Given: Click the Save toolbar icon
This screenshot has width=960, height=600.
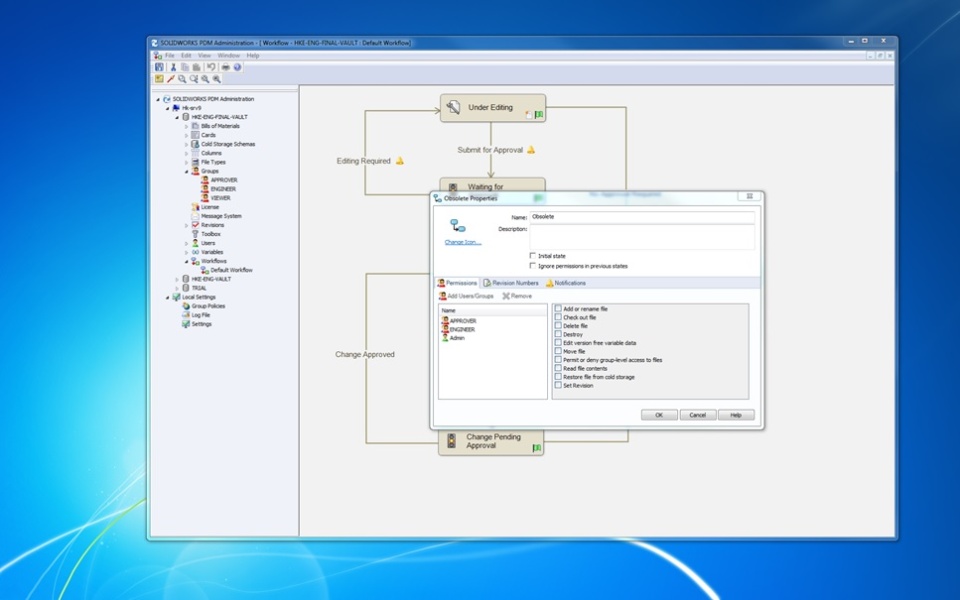Looking at the screenshot, I should [159, 67].
